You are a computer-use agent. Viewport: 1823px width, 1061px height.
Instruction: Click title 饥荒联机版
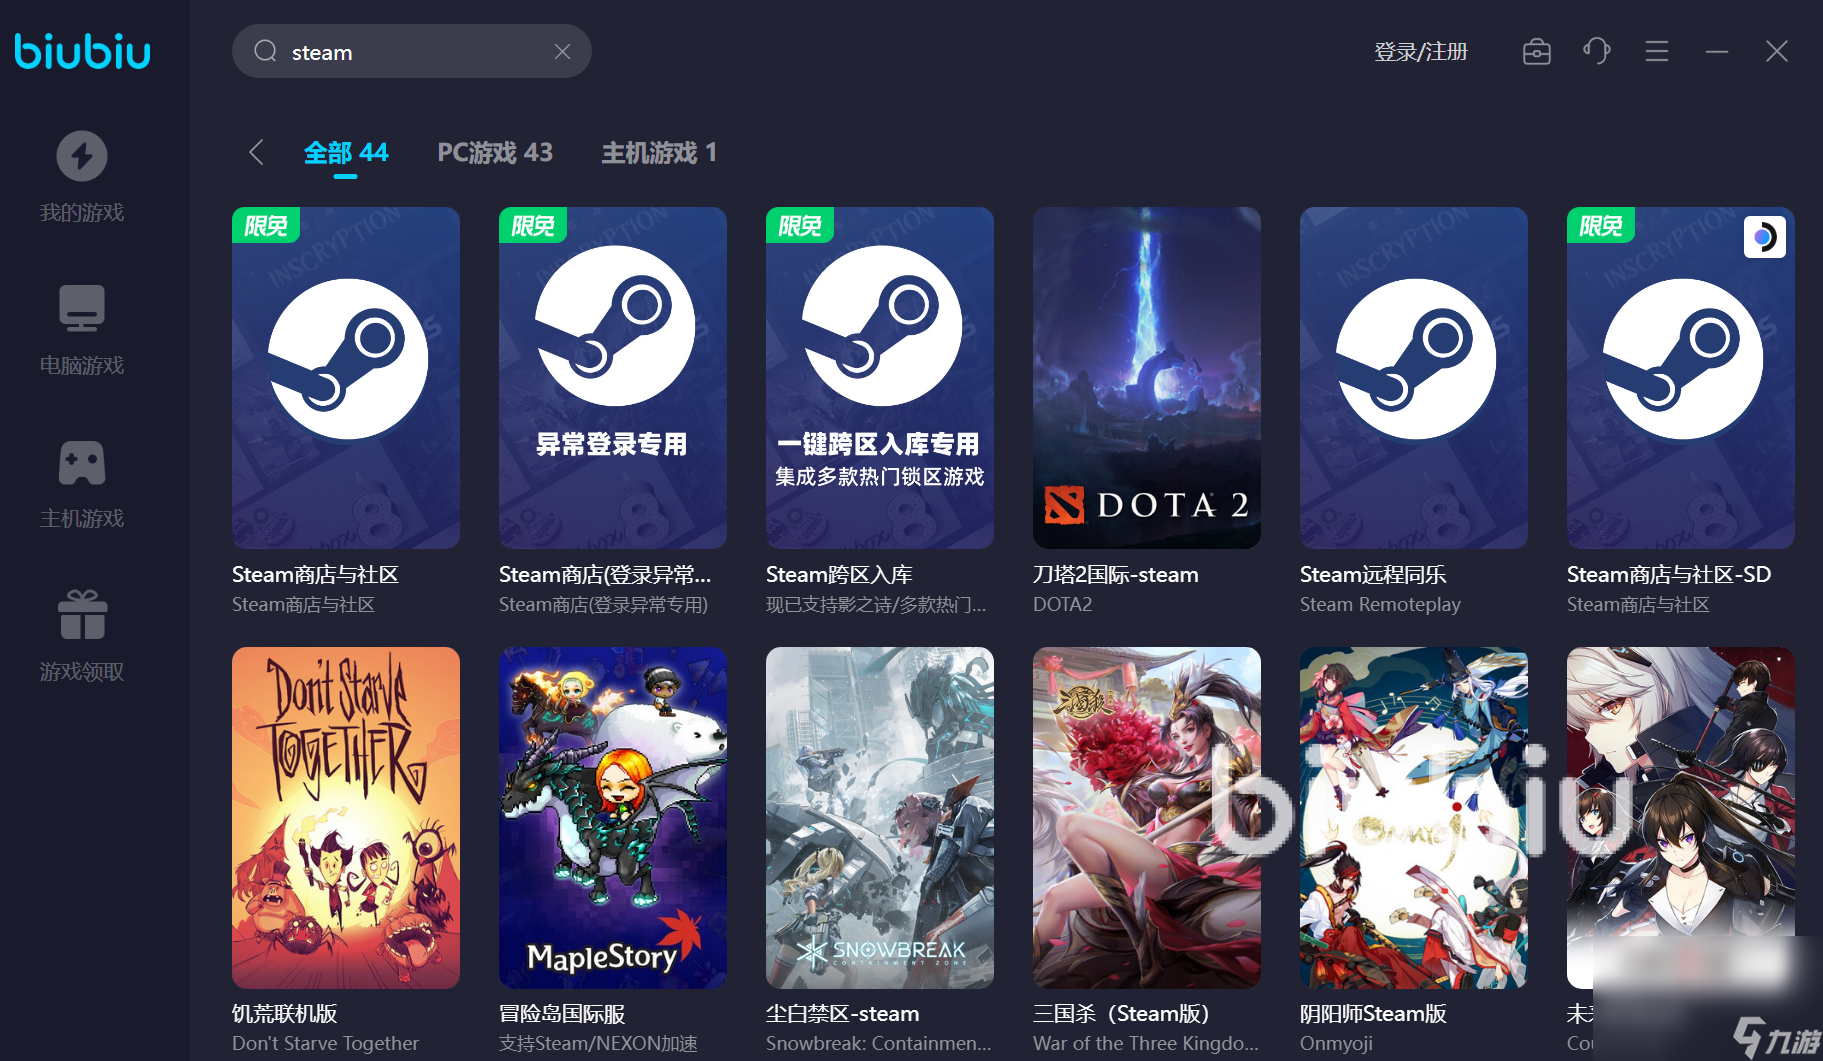click(x=284, y=1014)
